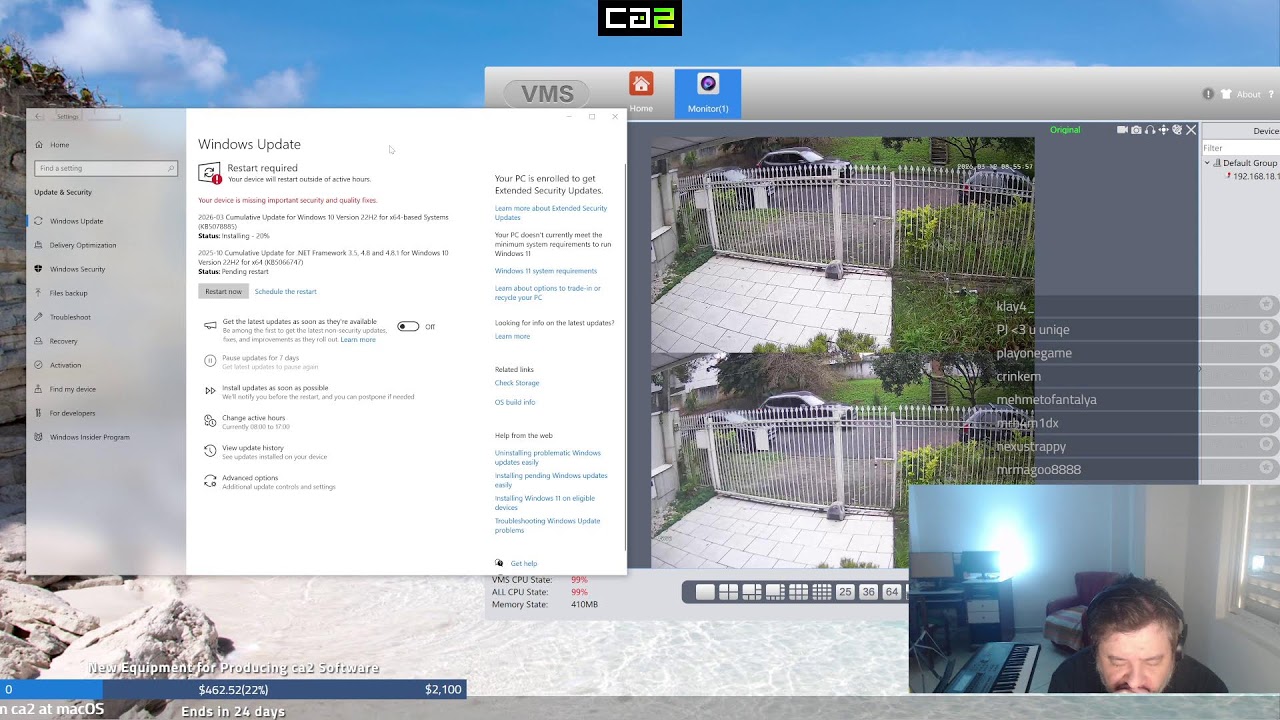Open Troubleshooting Windows Update problems link
1280x720 pixels.
pos(548,526)
